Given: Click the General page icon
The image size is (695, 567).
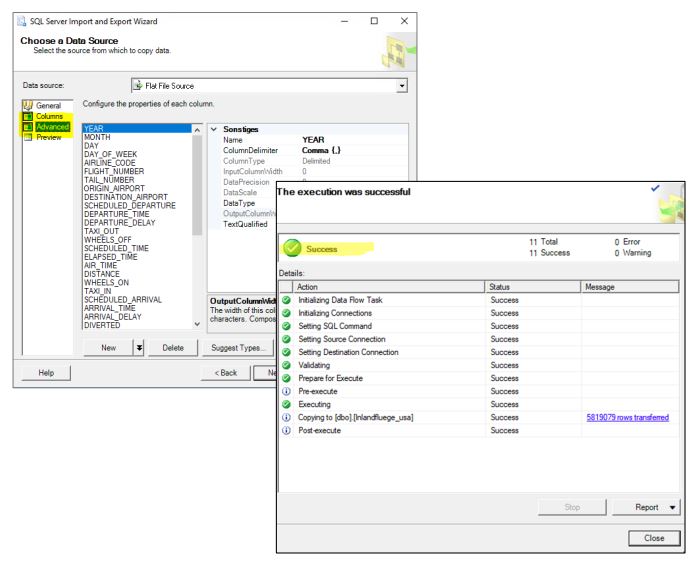Looking at the screenshot, I should pyautogui.click(x=27, y=105).
